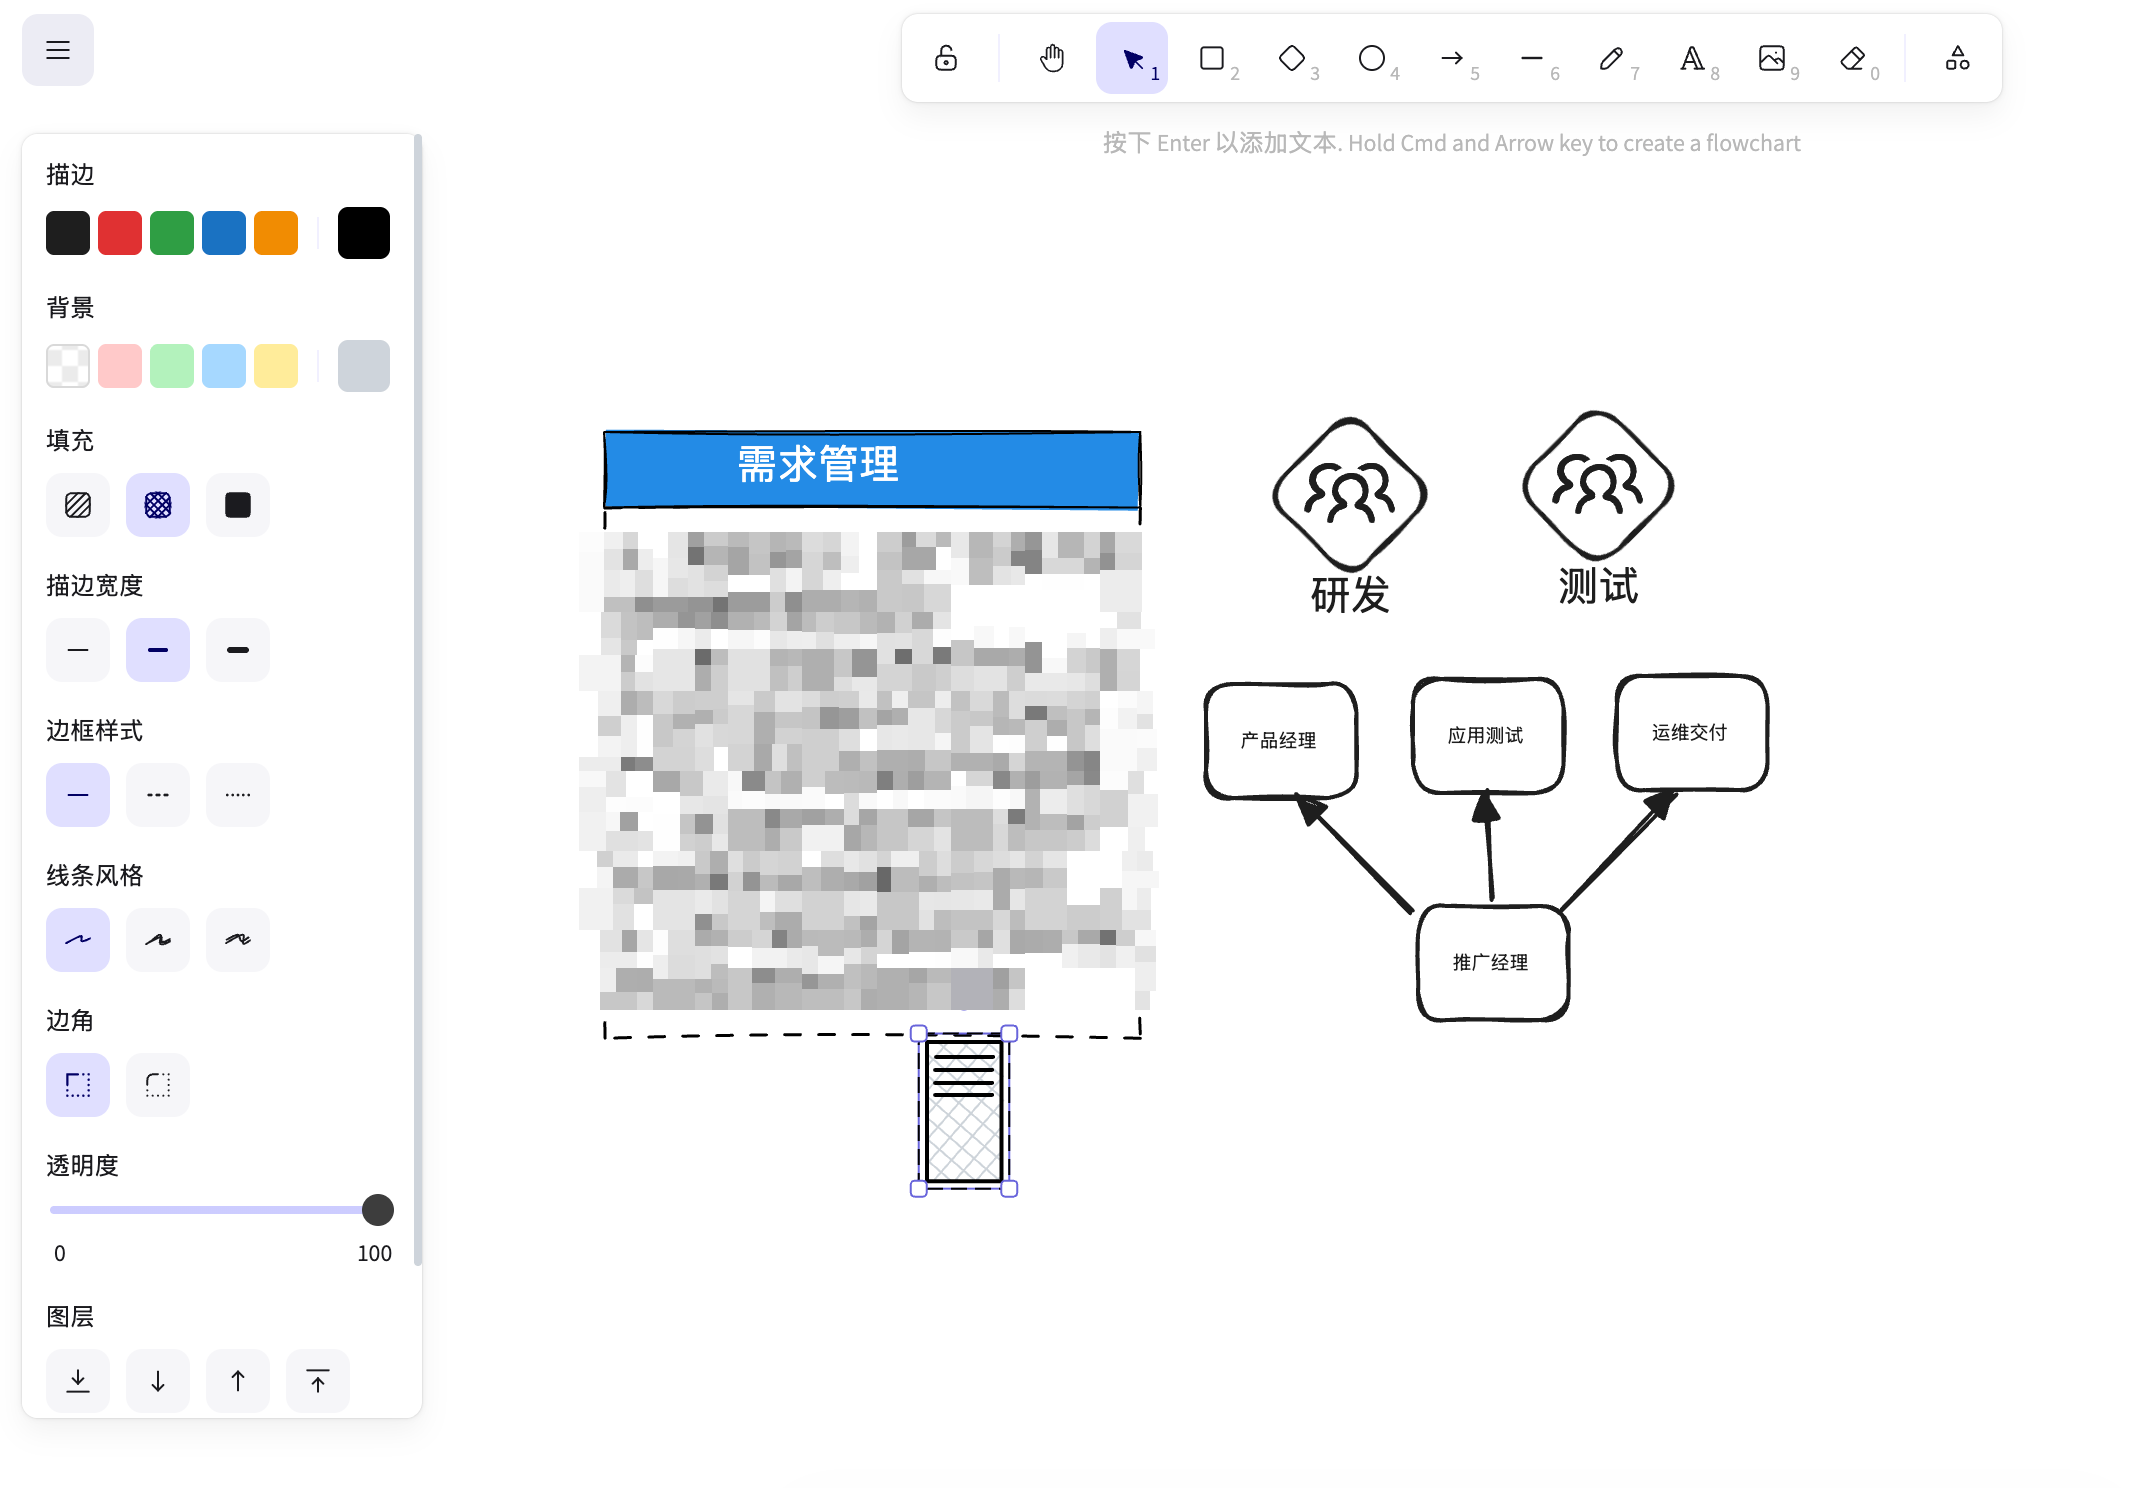
Task: Select the Ellipse shape tool
Action: (x=1372, y=59)
